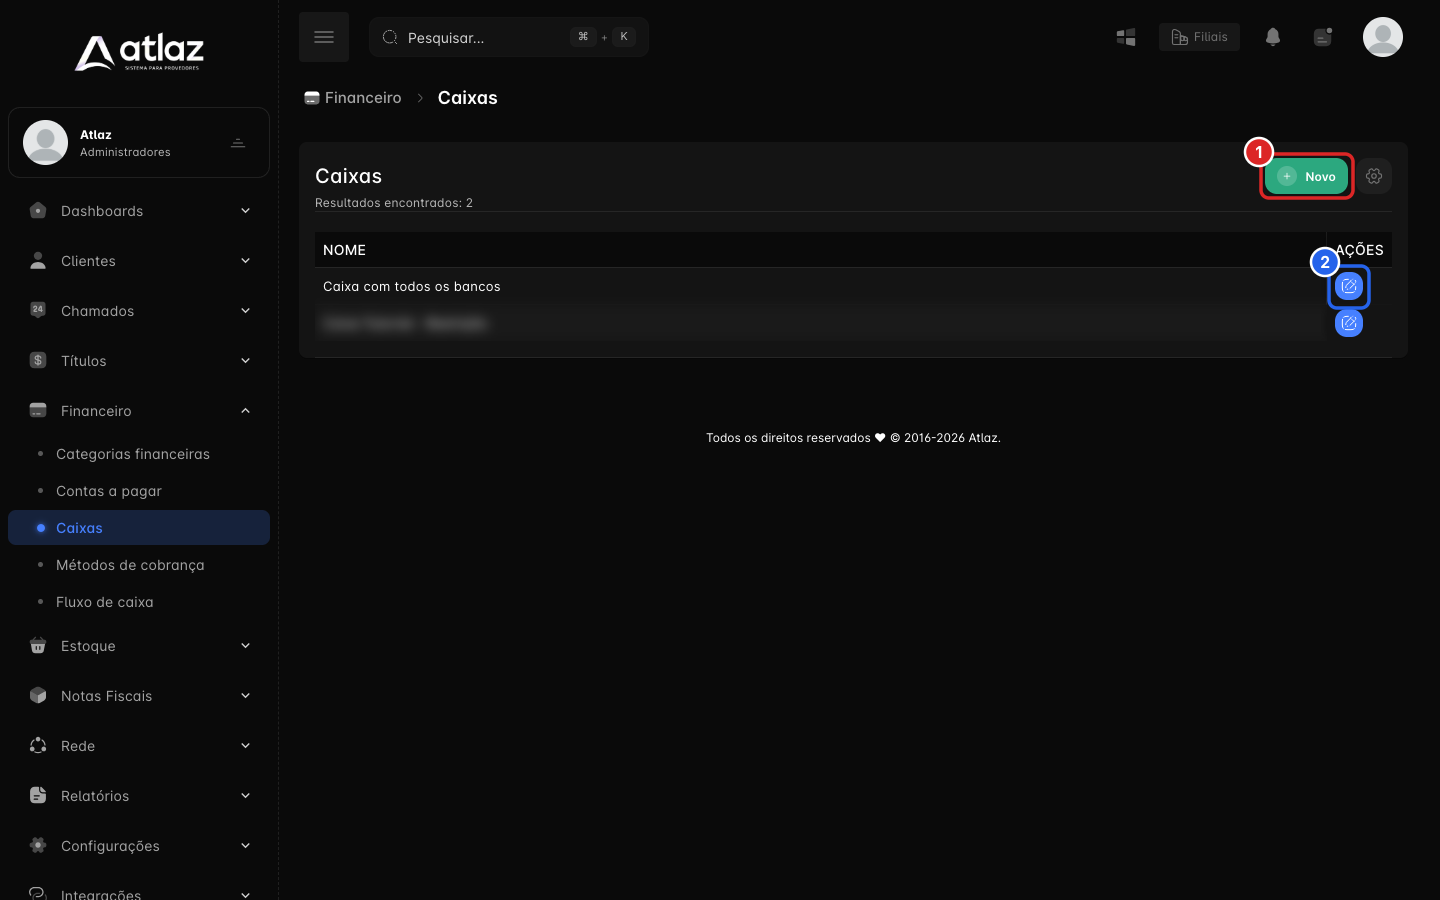
Task: Click the Relatórios document icon
Action: [38, 795]
